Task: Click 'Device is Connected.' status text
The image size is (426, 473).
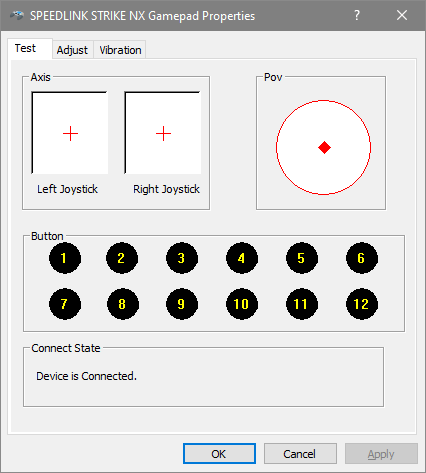Action: [x=86, y=376]
